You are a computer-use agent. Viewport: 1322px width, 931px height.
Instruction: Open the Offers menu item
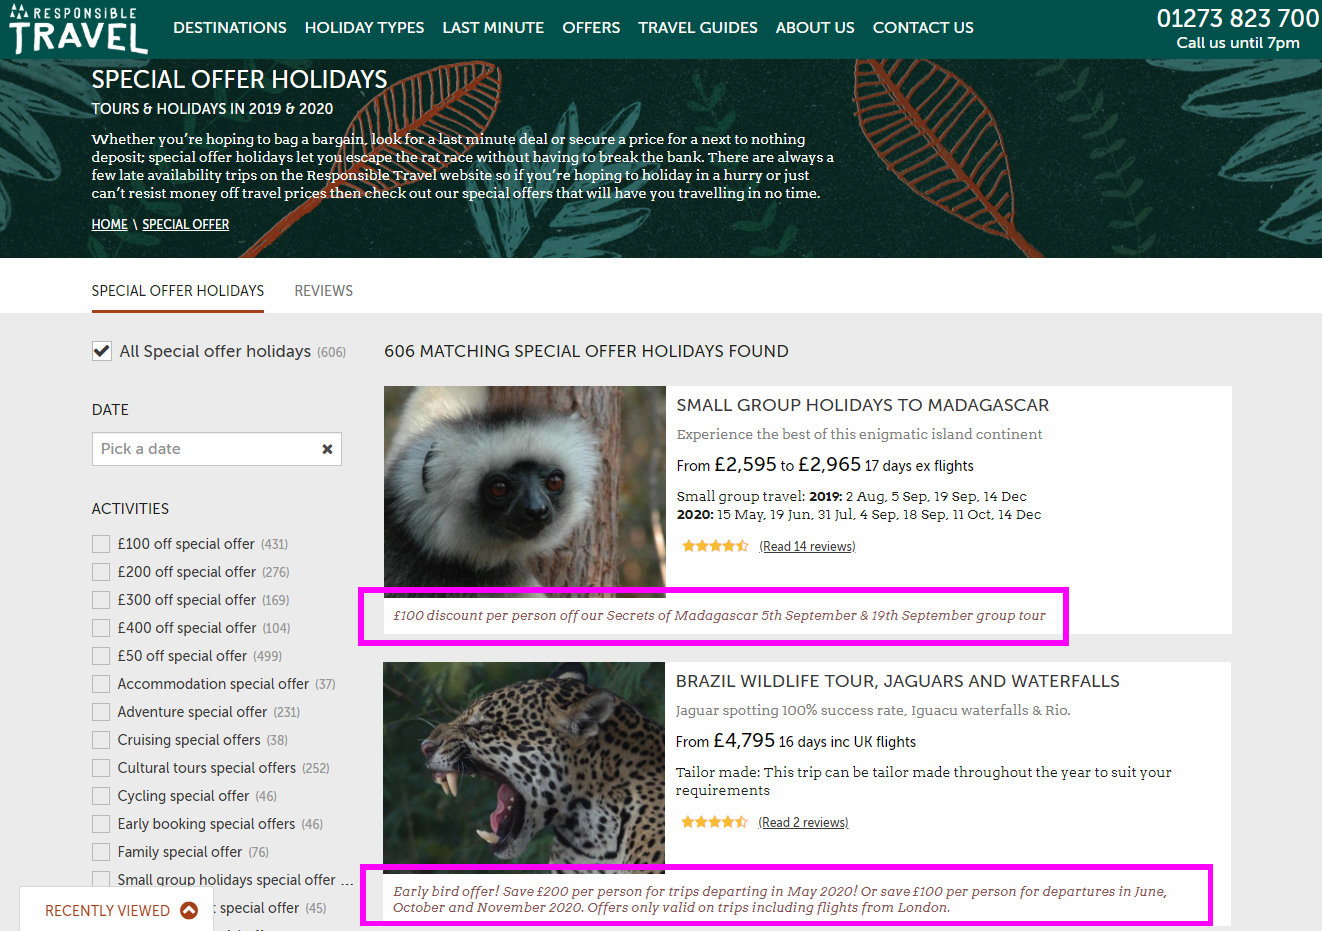(591, 28)
